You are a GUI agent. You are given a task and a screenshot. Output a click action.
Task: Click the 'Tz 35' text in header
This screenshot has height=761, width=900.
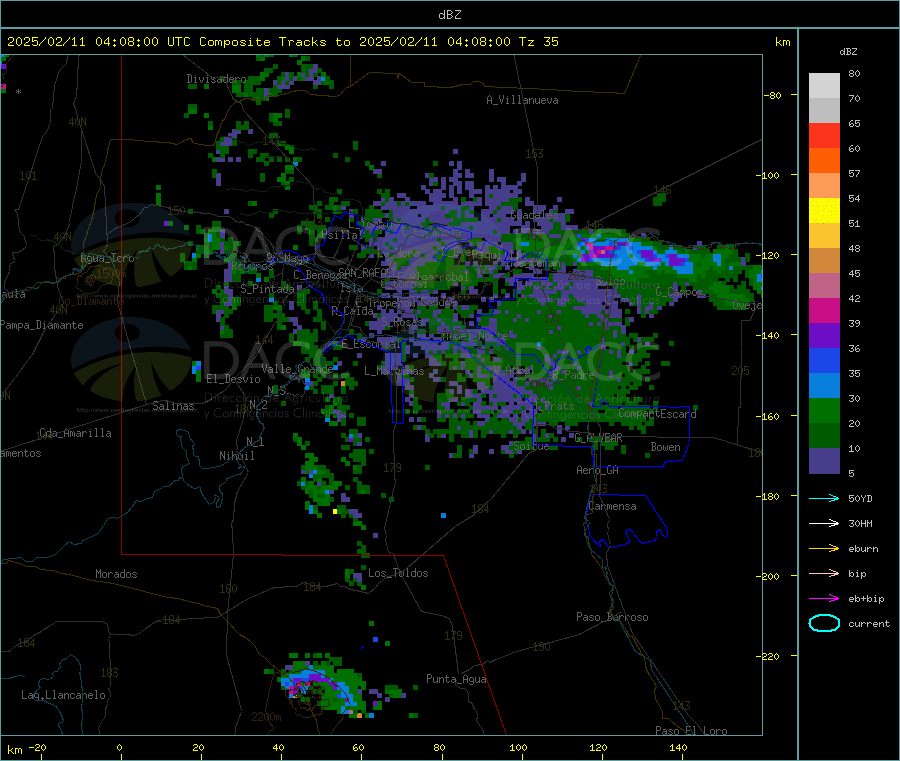coord(538,42)
